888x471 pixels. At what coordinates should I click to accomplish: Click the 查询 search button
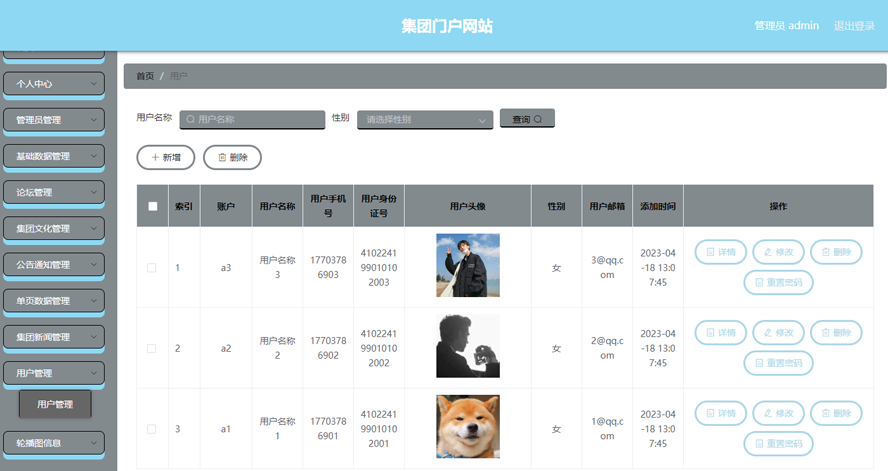pyautogui.click(x=527, y=119)
